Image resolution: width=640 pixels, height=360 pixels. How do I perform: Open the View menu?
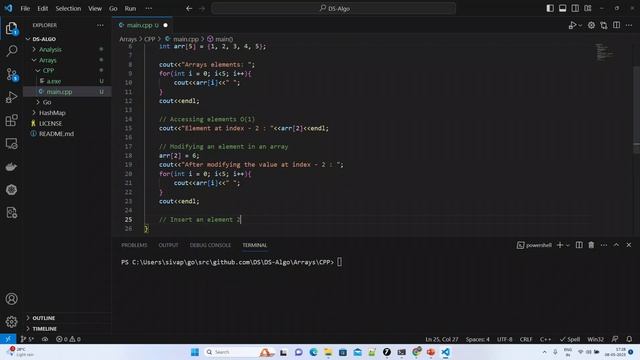[x=95, y=8]
